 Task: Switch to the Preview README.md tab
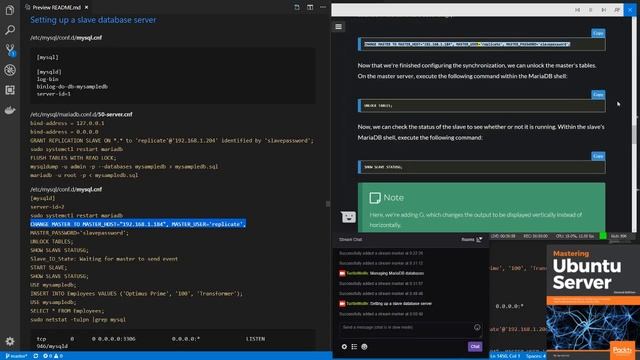coord(56,7)
